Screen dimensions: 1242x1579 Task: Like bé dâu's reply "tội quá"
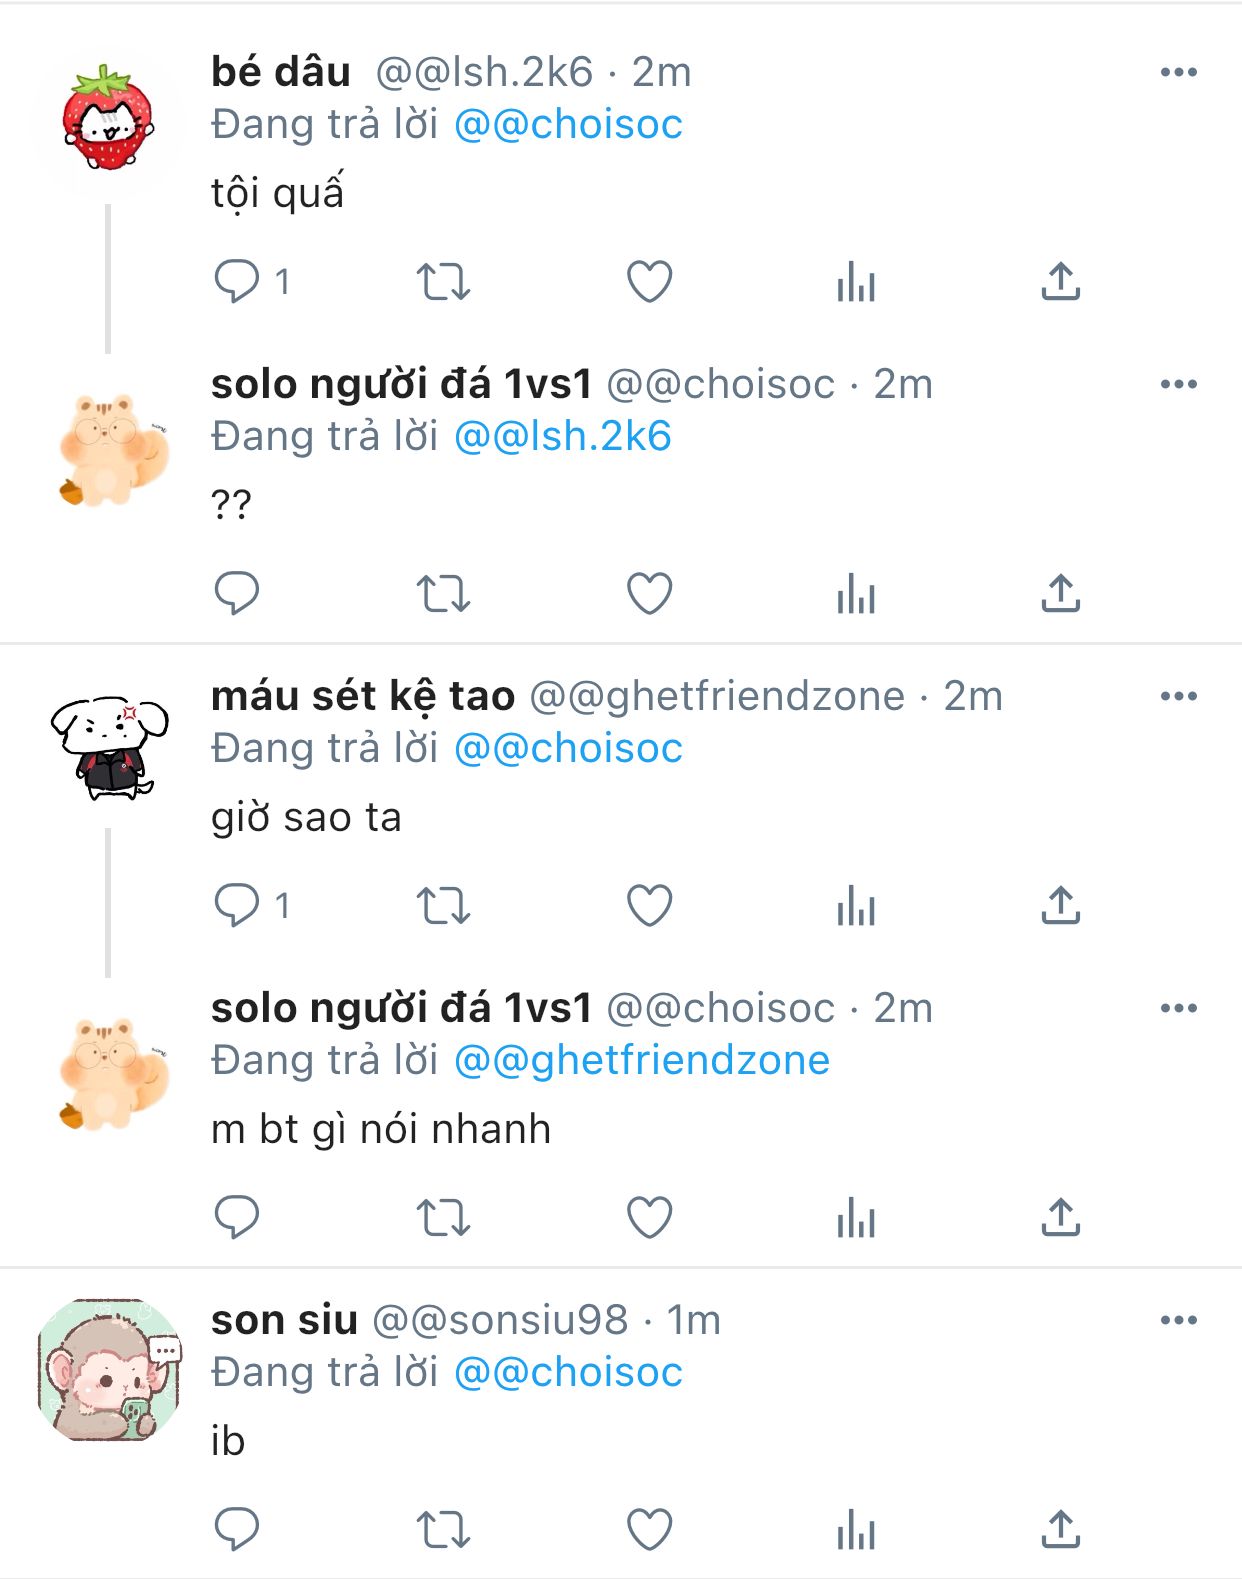point(649,281)
